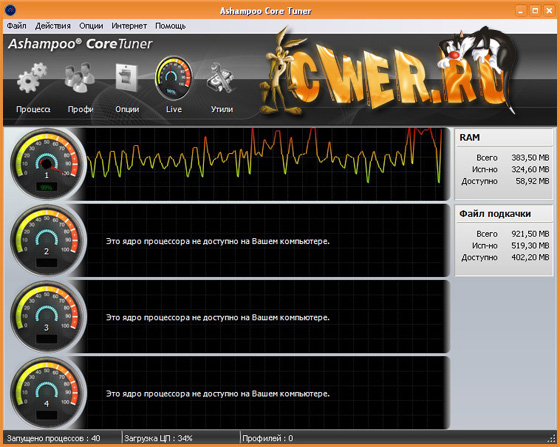Select the Live speedometer icon

click(x=174, y=78)
